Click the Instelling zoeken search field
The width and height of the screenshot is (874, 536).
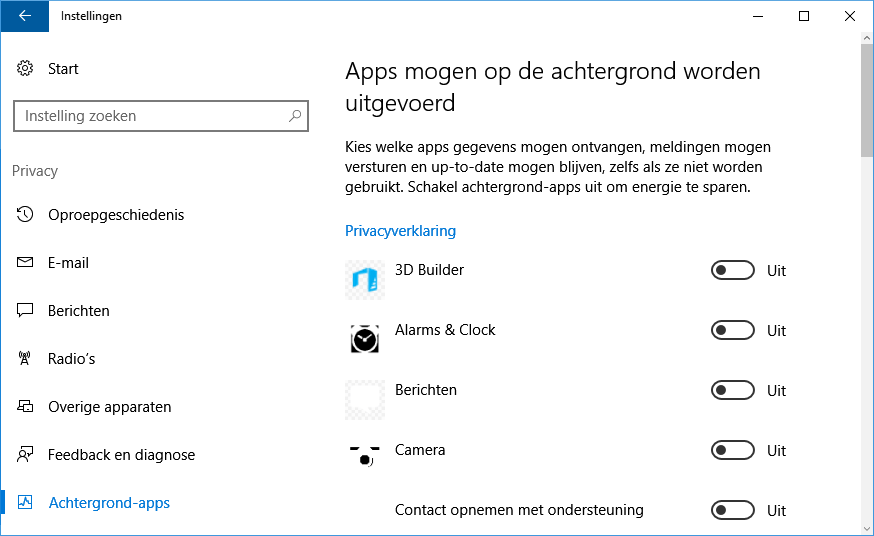tap(150, 116)
